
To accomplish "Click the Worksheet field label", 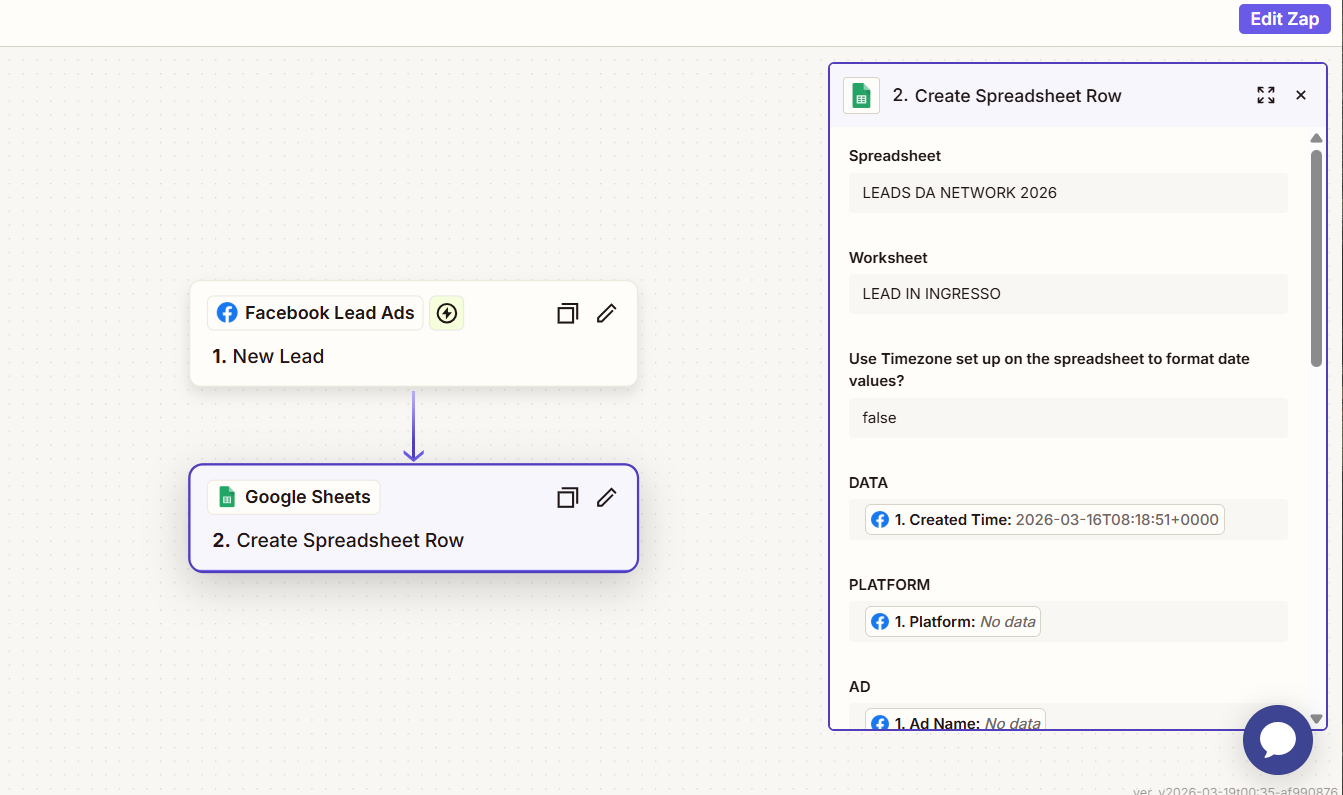I will coord(888,258).
